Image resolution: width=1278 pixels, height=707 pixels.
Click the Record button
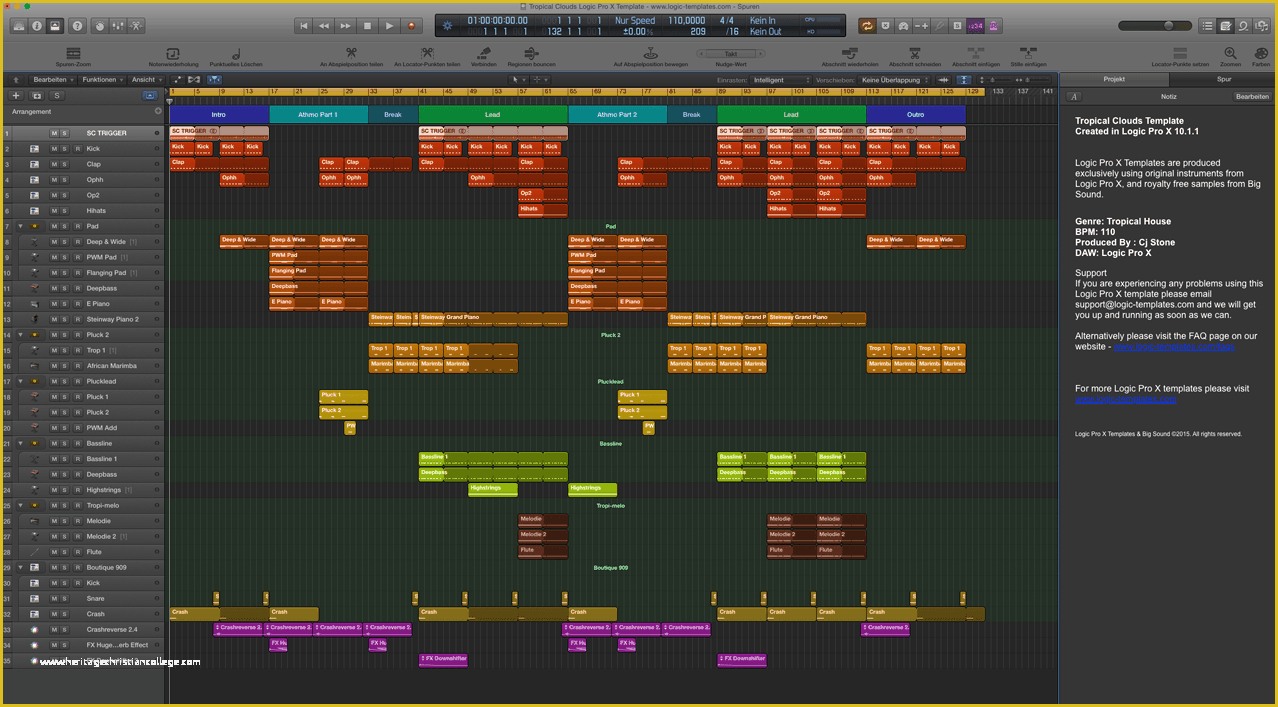(411, 25)
